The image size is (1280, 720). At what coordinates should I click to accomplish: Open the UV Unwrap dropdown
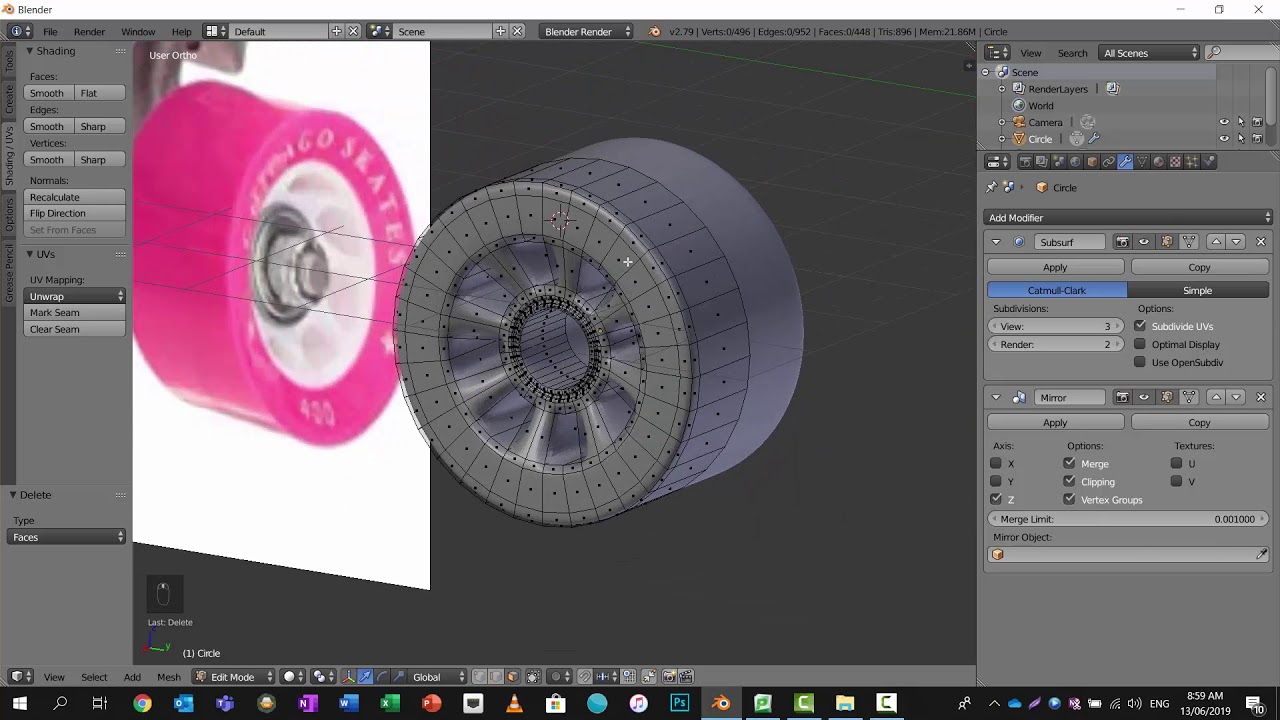(x=75, y=296)
